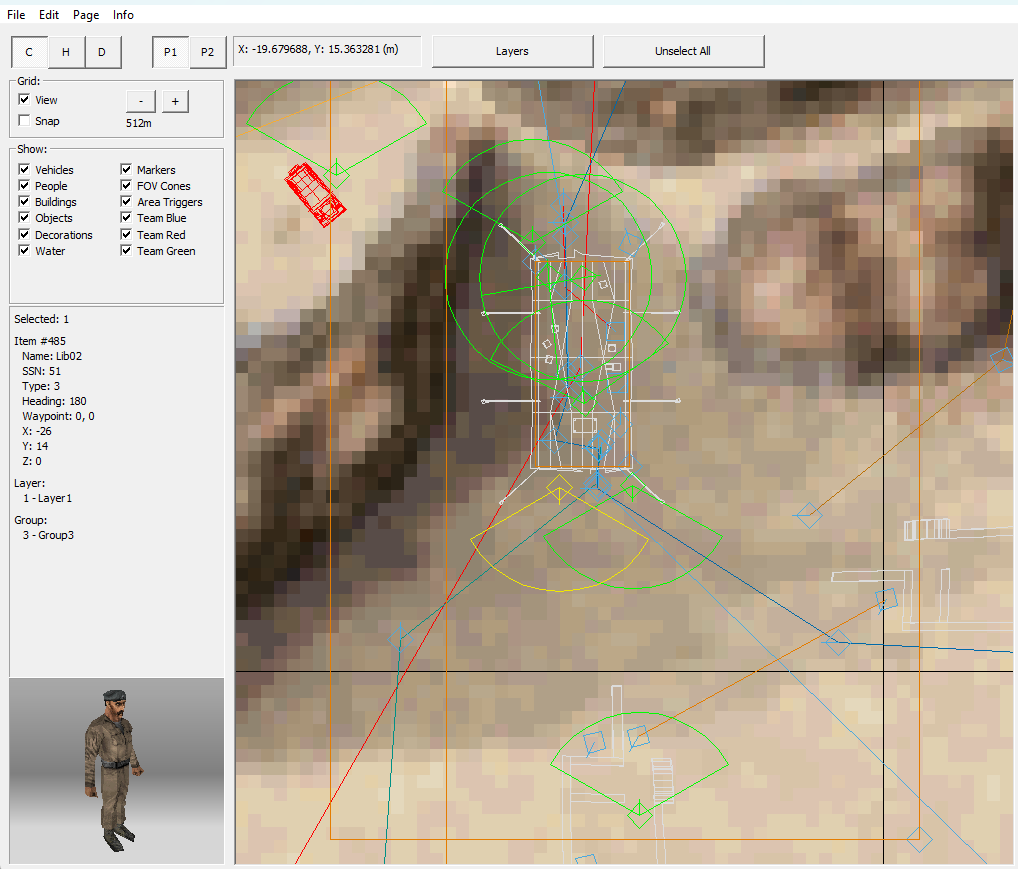Screen dimensions: 1018x869
Task: Switch to page P1
Action: (x=170, y=52)
